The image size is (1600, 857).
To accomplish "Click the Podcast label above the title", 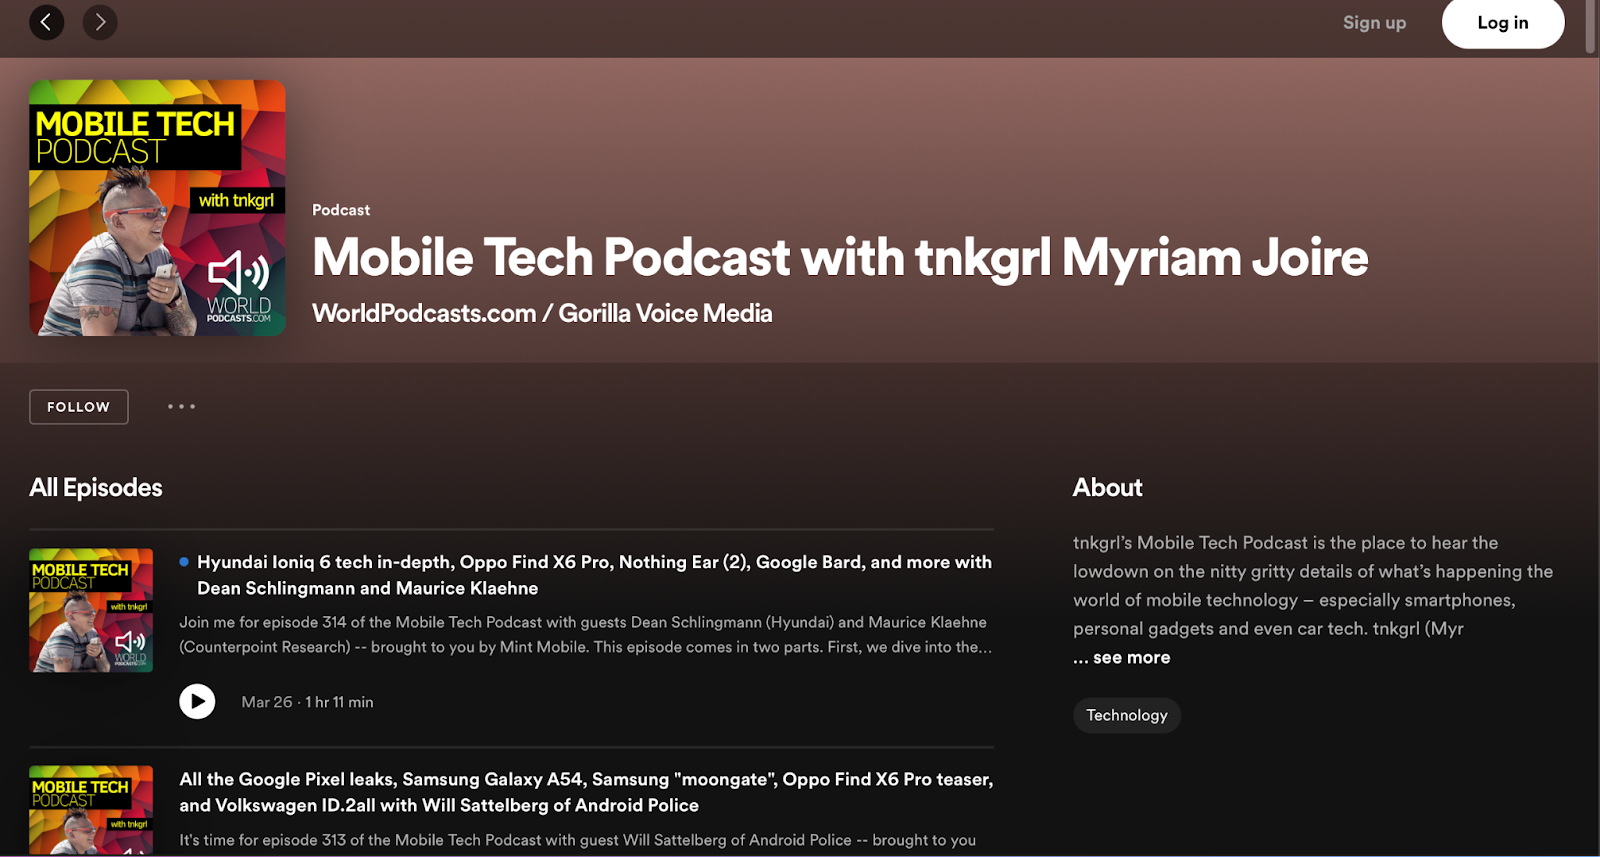I will [x=341, y=210].
